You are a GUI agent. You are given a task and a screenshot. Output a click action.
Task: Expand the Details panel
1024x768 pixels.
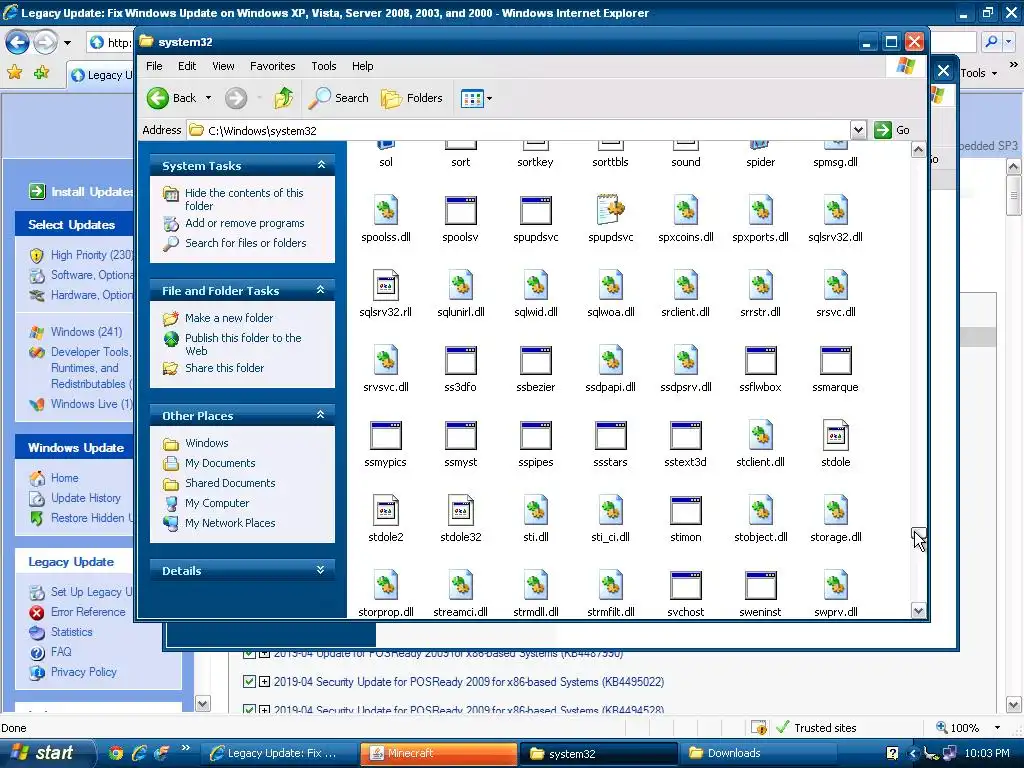[x=321, y=570]
